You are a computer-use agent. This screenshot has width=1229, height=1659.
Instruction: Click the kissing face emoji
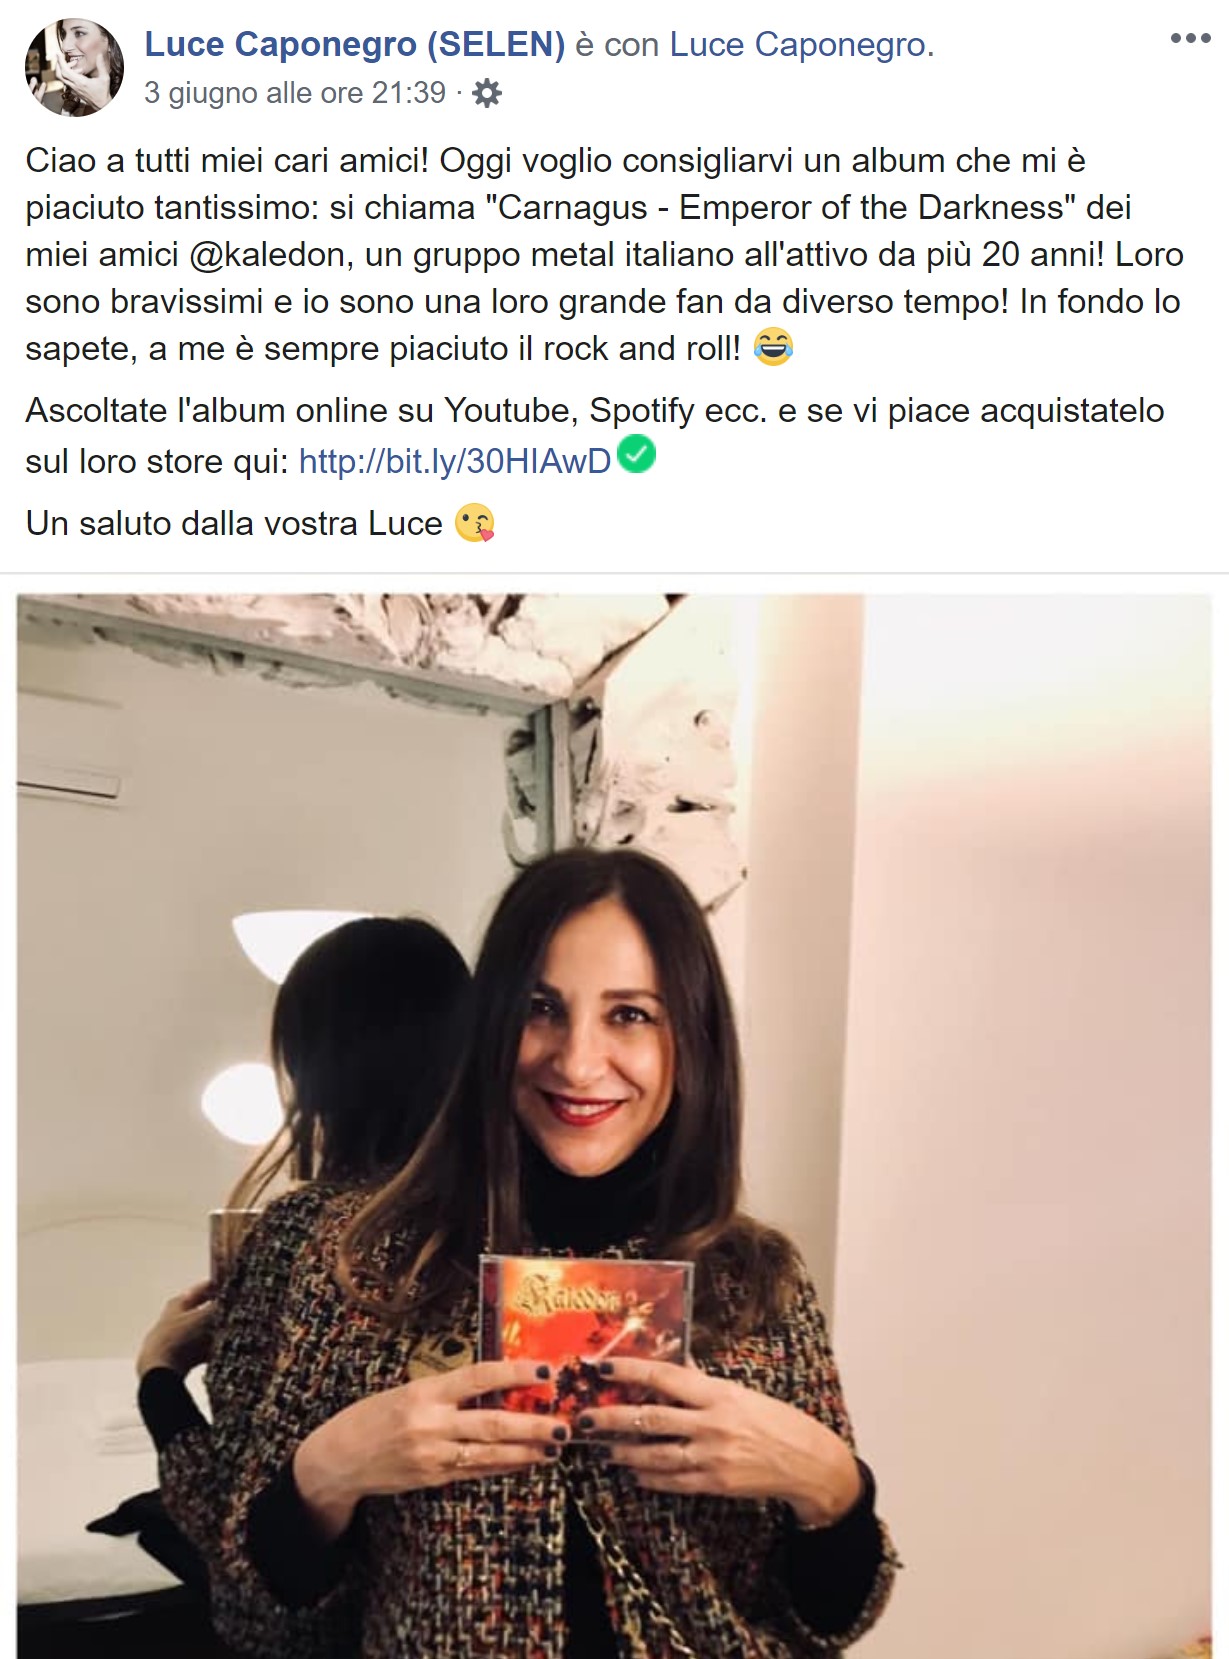pos(474,523)
